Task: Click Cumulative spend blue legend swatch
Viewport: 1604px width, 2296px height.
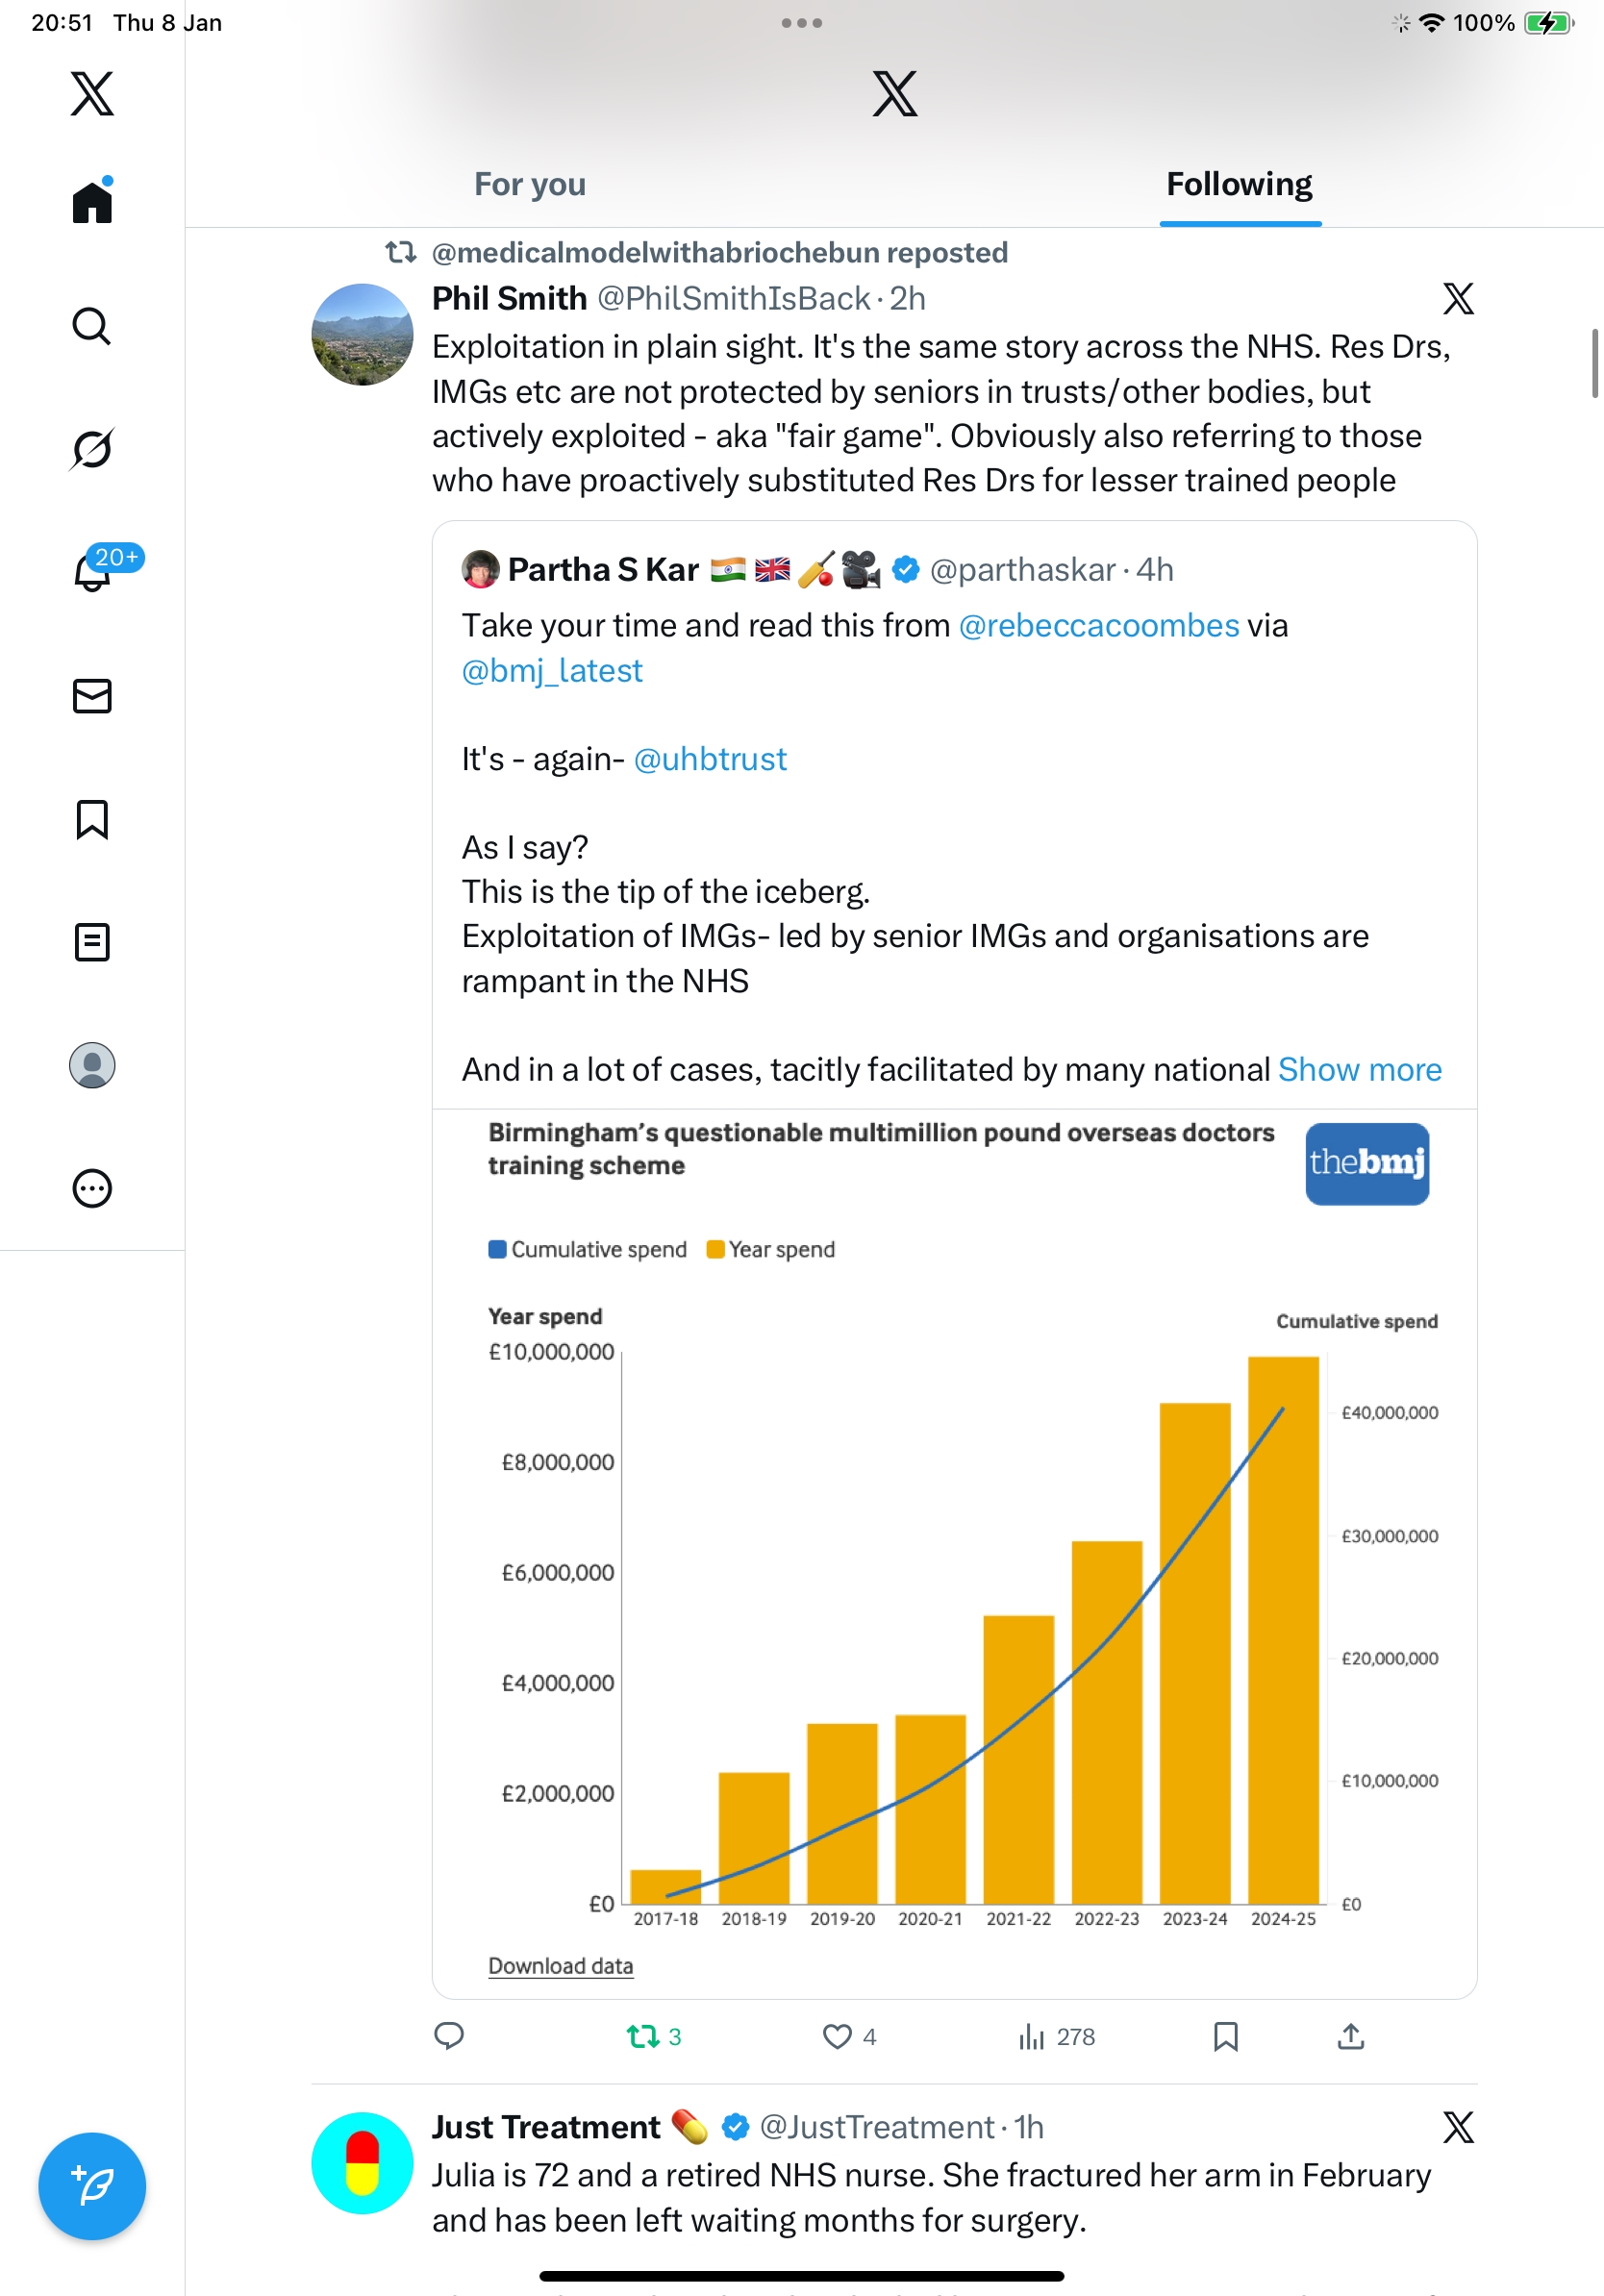Action: coord(497,1249)
